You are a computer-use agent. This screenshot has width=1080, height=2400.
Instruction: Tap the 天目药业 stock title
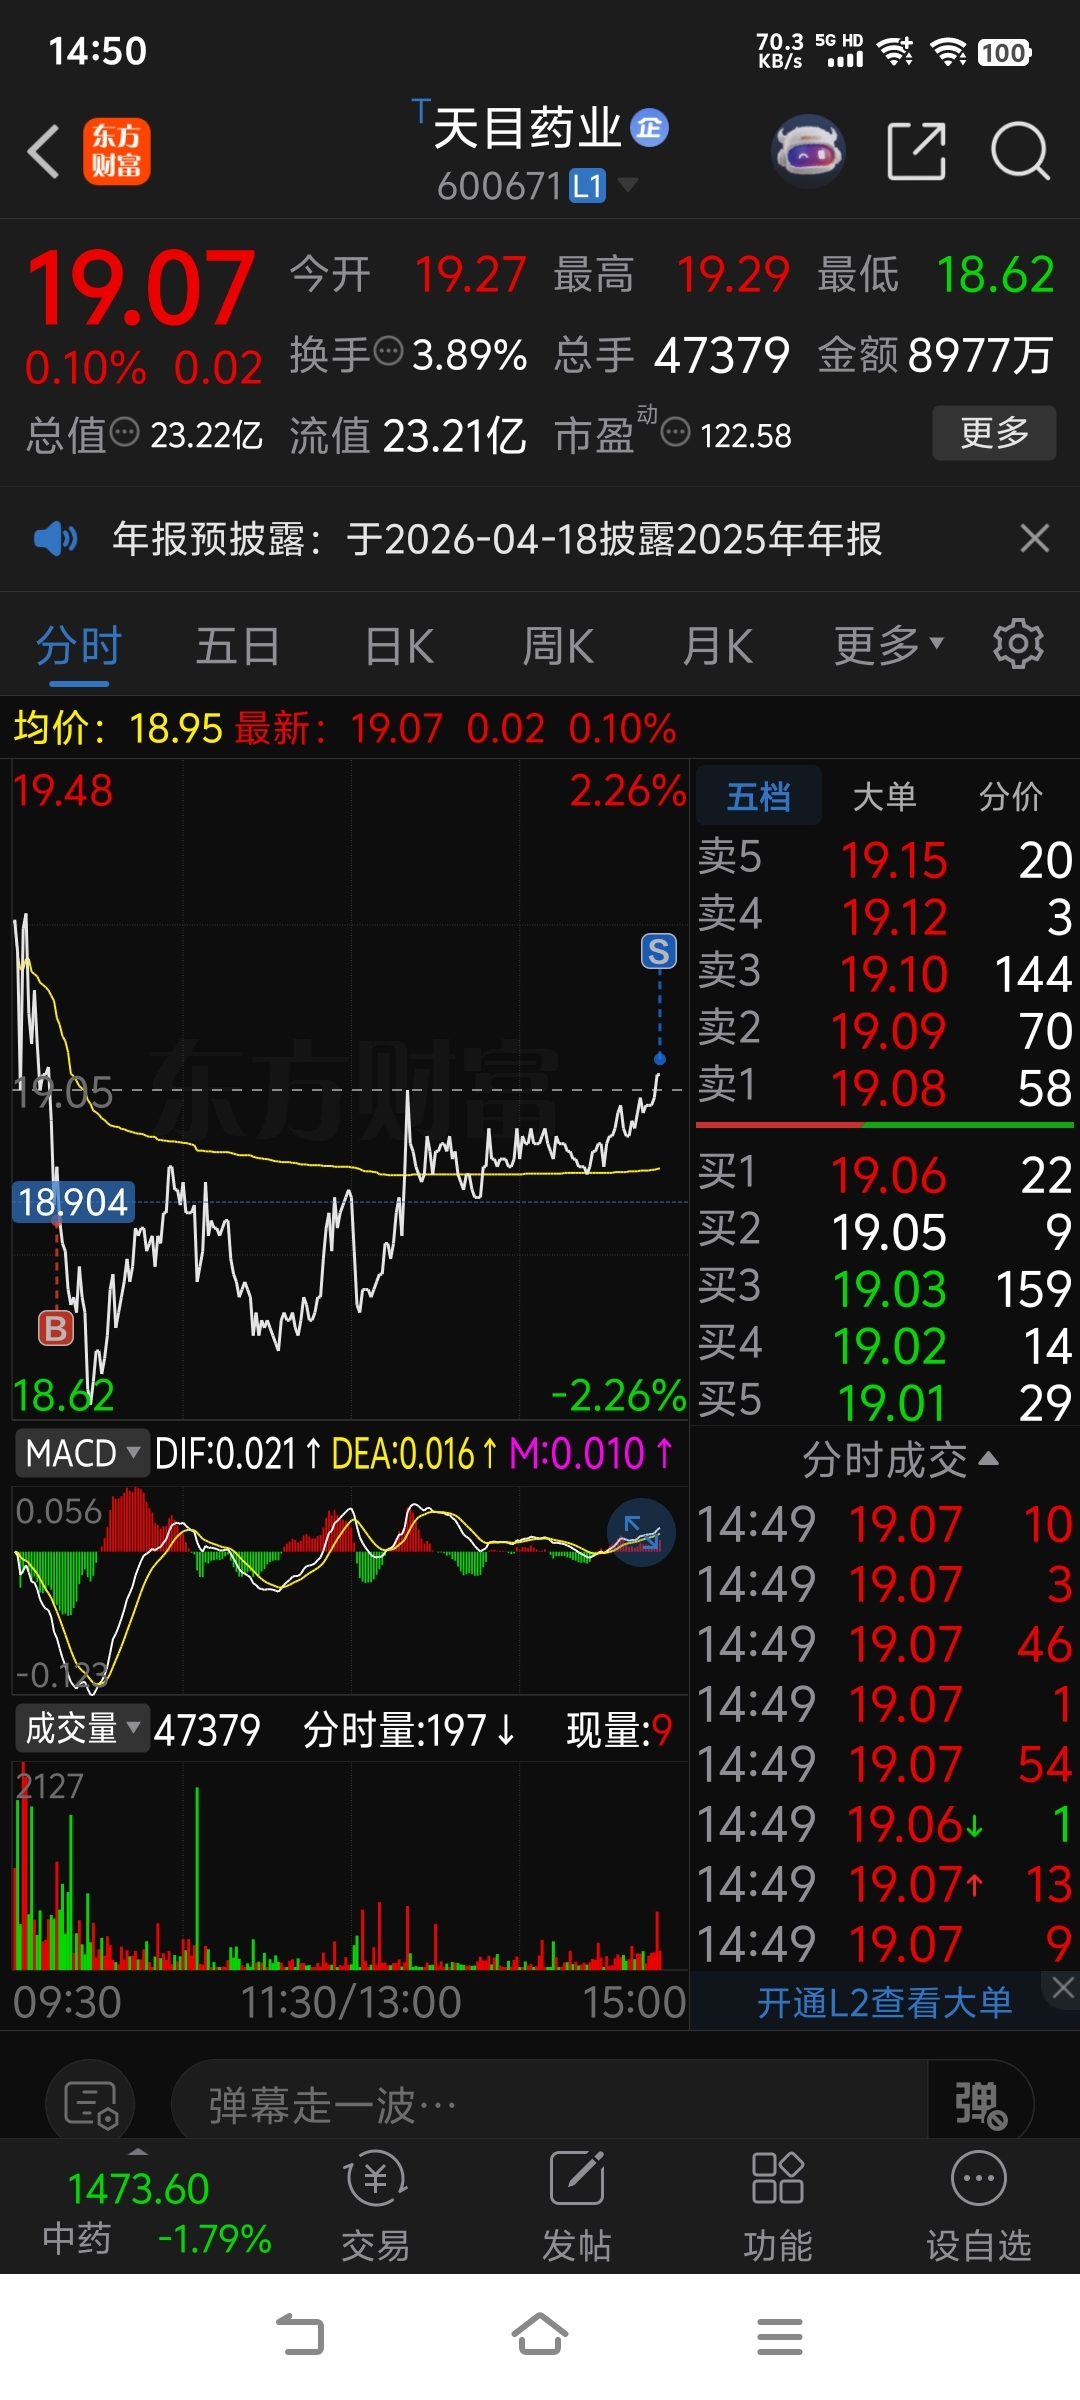pos(527,128)
